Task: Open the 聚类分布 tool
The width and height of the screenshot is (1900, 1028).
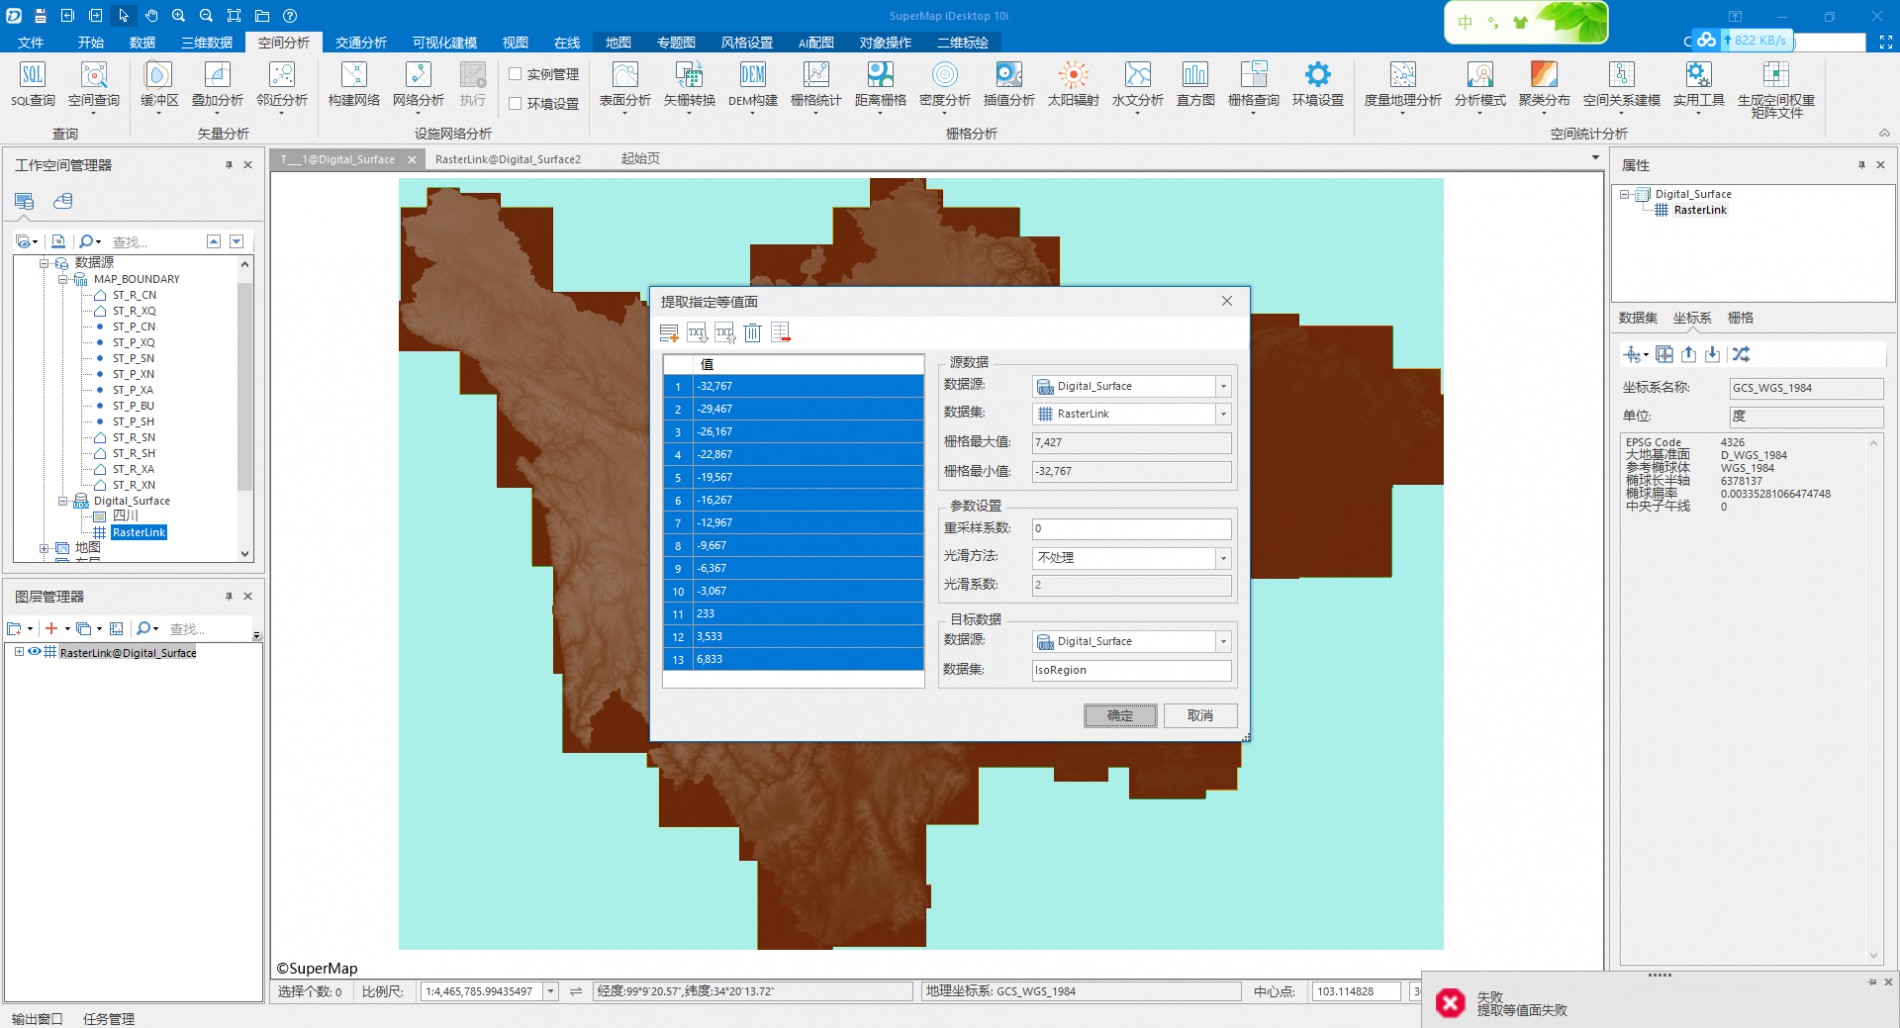Action: tap(1544, 85)
